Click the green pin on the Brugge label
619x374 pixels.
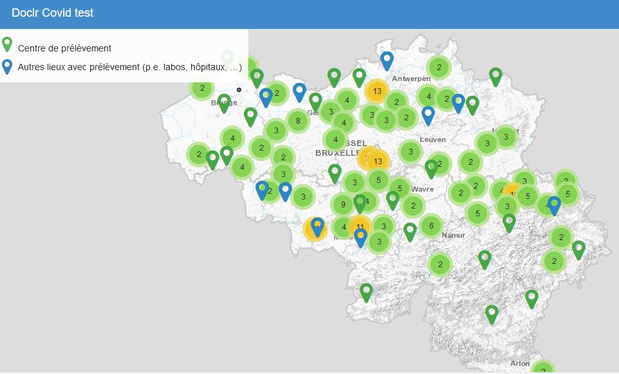tap(224, 103)
